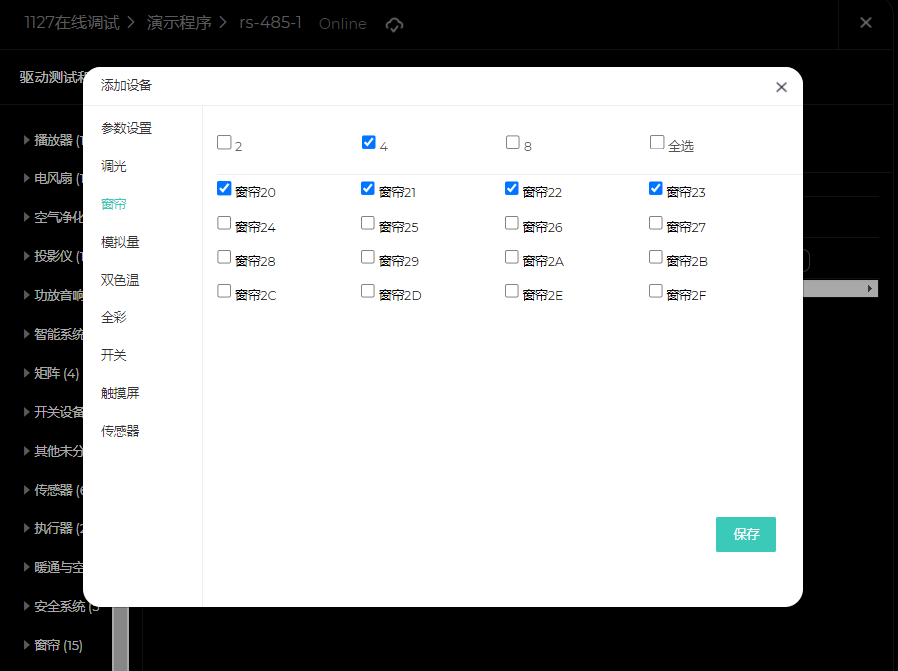The height and width of the screenshot is (671, 898).
Task: Click the vertical scrollbar of device tree
Action: point(120,638)
